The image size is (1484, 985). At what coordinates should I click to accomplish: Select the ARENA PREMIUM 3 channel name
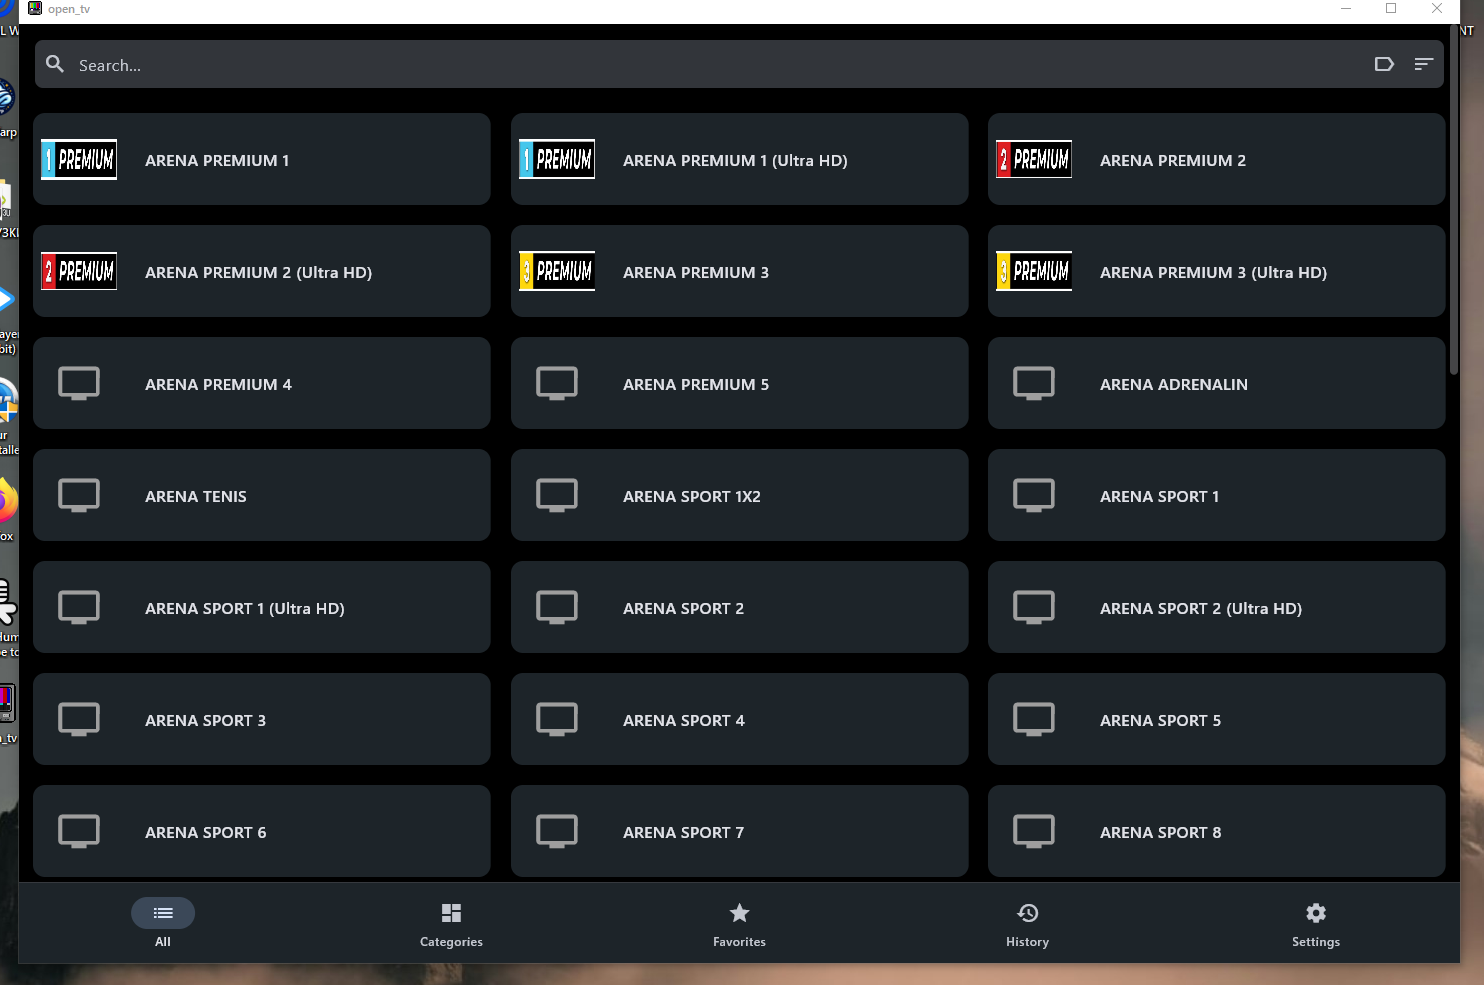click(x=696, y=272)
